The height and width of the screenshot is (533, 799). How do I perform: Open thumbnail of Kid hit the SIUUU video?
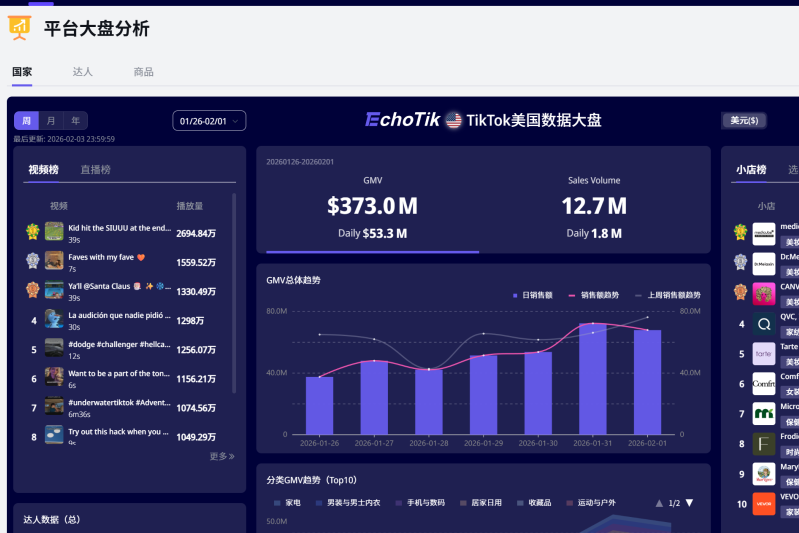(x=54, y=231)
